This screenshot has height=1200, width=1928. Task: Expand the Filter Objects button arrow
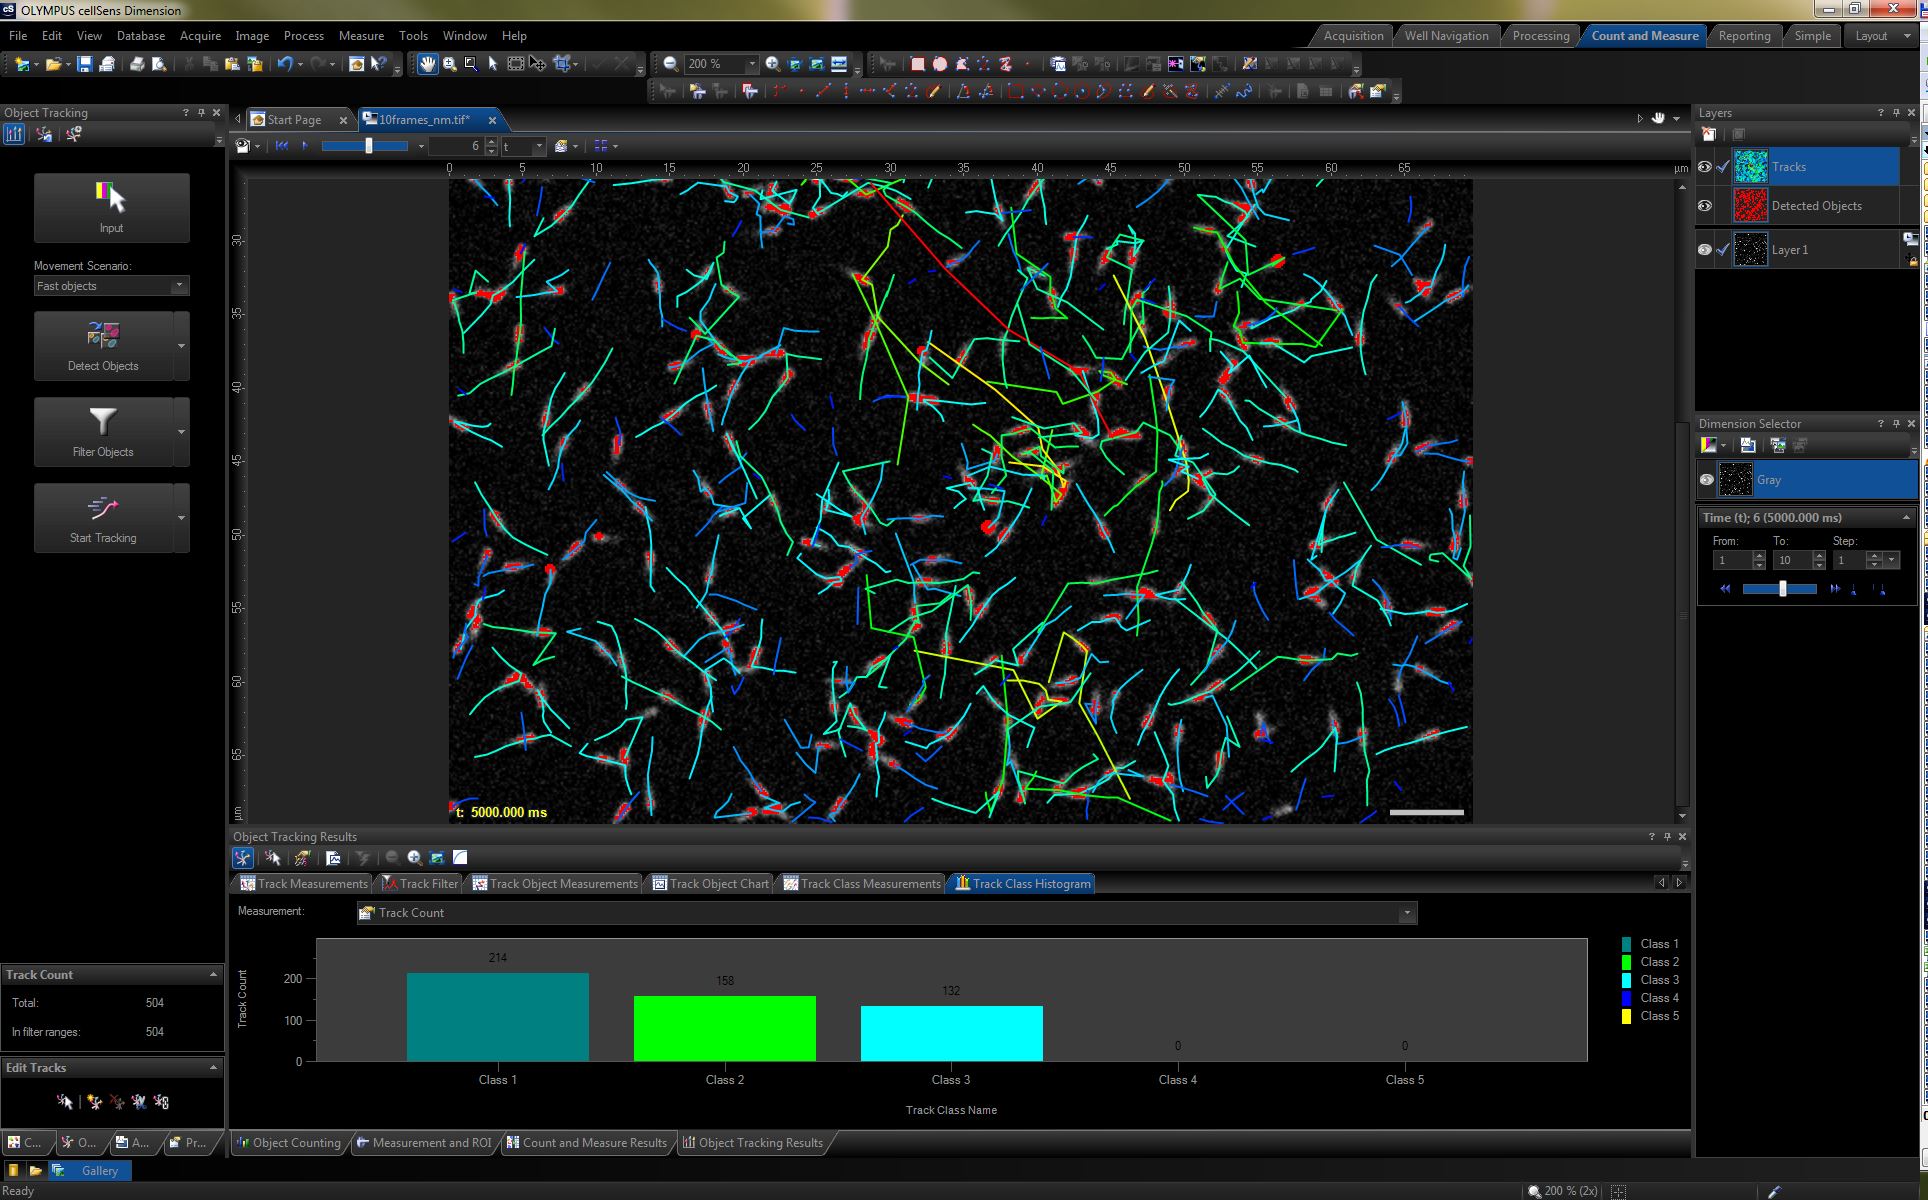181,432
